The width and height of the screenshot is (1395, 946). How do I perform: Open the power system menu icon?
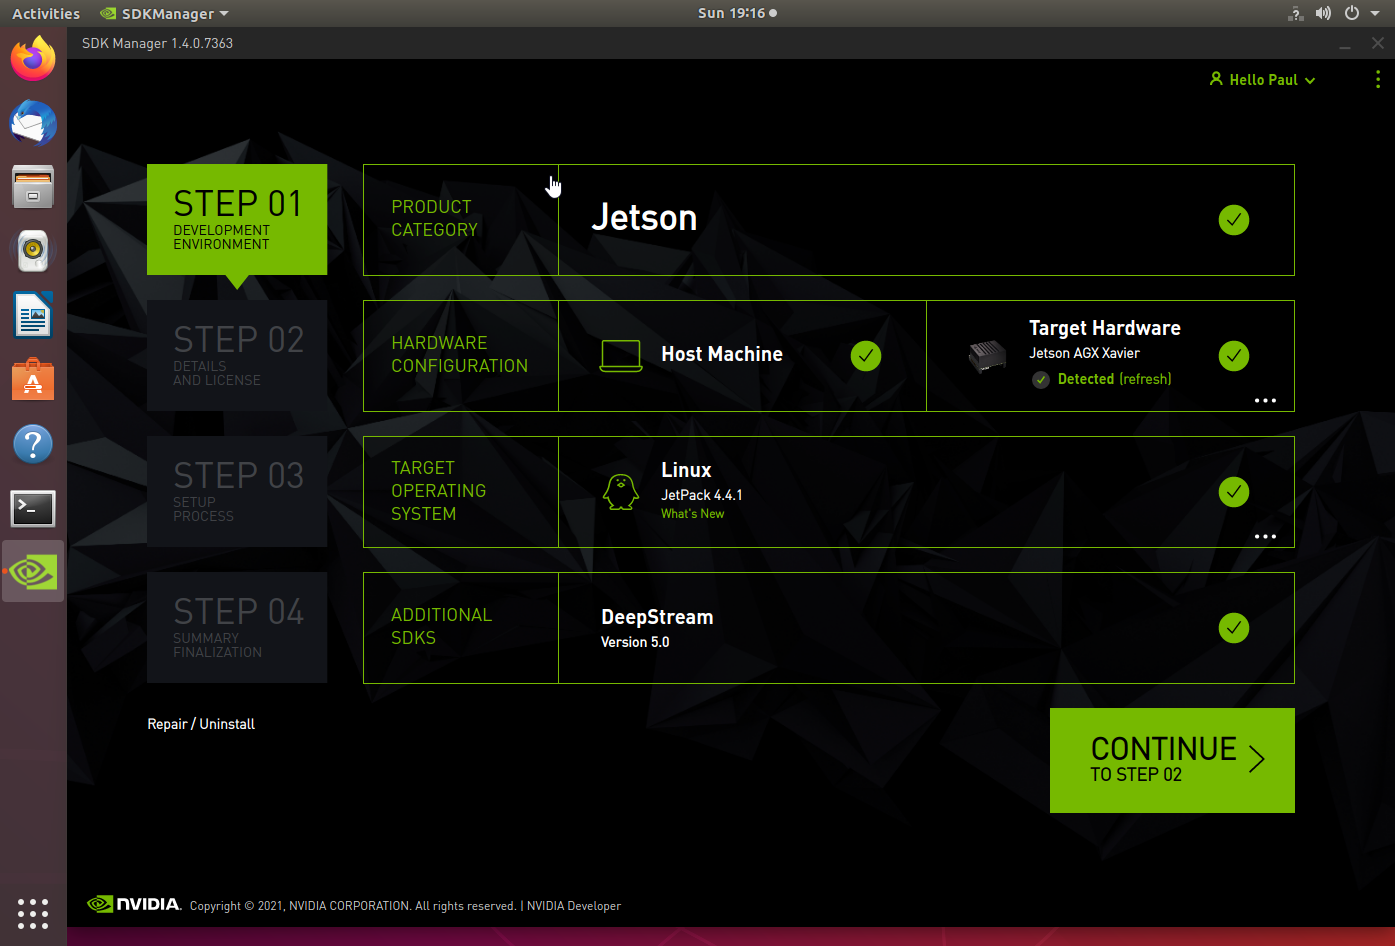click(x=1352, y=13)
